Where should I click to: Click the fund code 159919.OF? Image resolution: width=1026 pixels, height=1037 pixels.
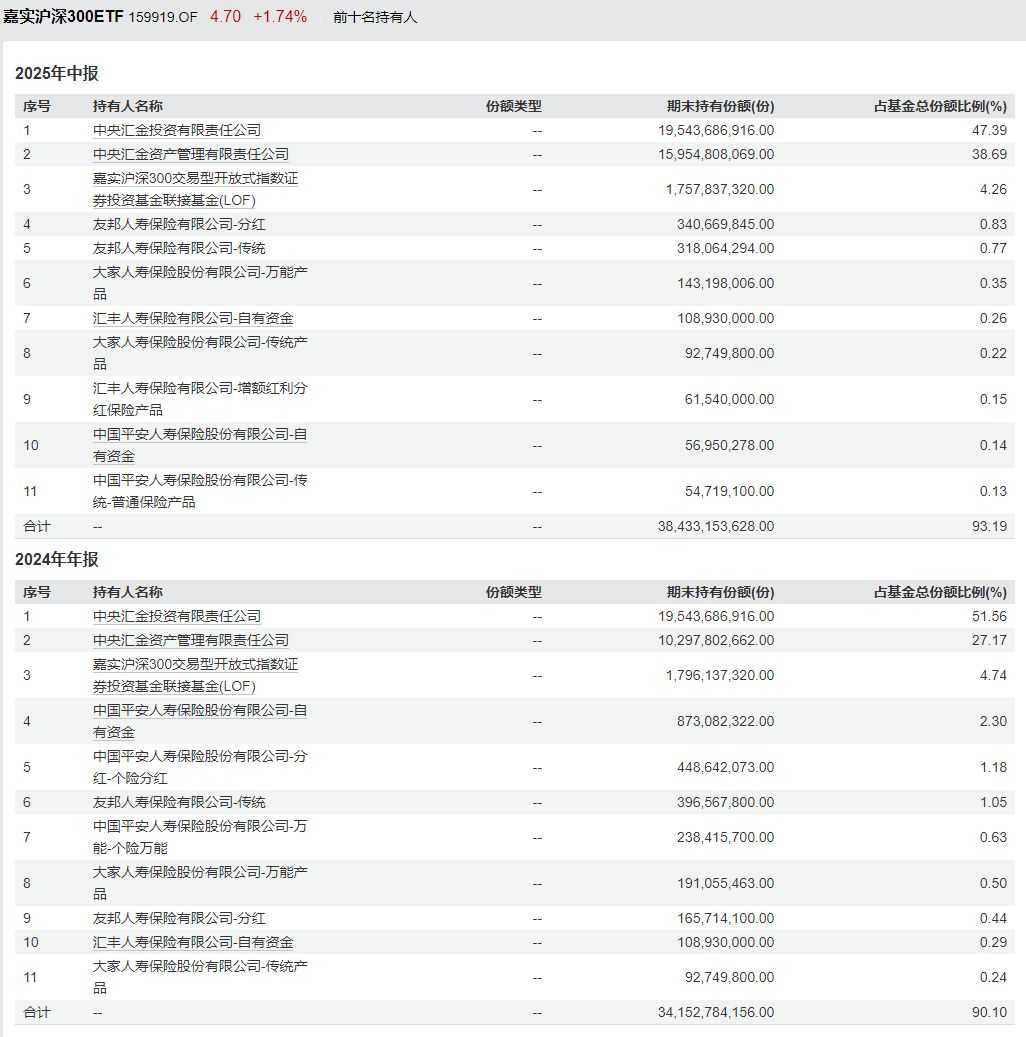[x=163, y=17]
